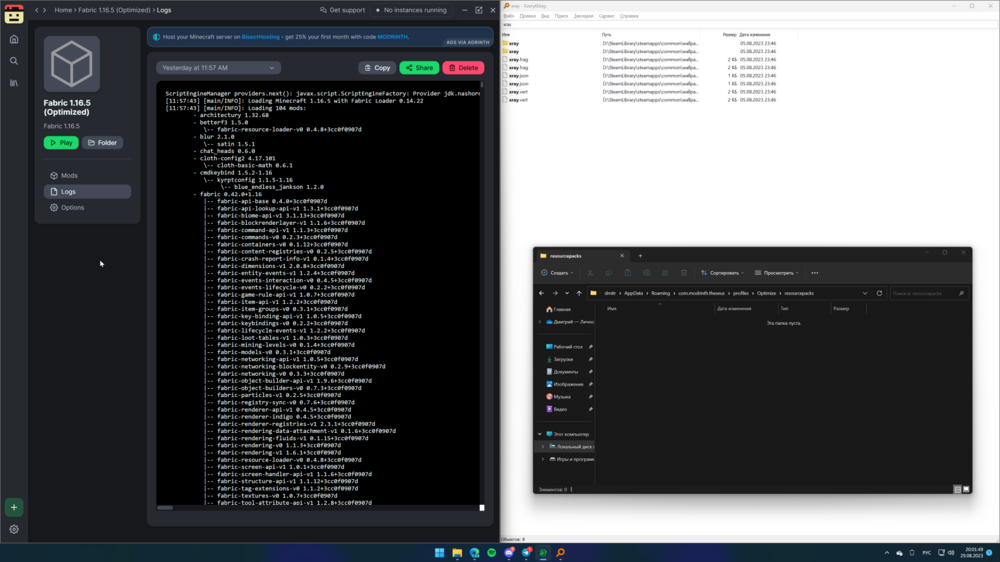
Task: Open the three-dots more menu in Explorer
Action: tap(815, 273)
